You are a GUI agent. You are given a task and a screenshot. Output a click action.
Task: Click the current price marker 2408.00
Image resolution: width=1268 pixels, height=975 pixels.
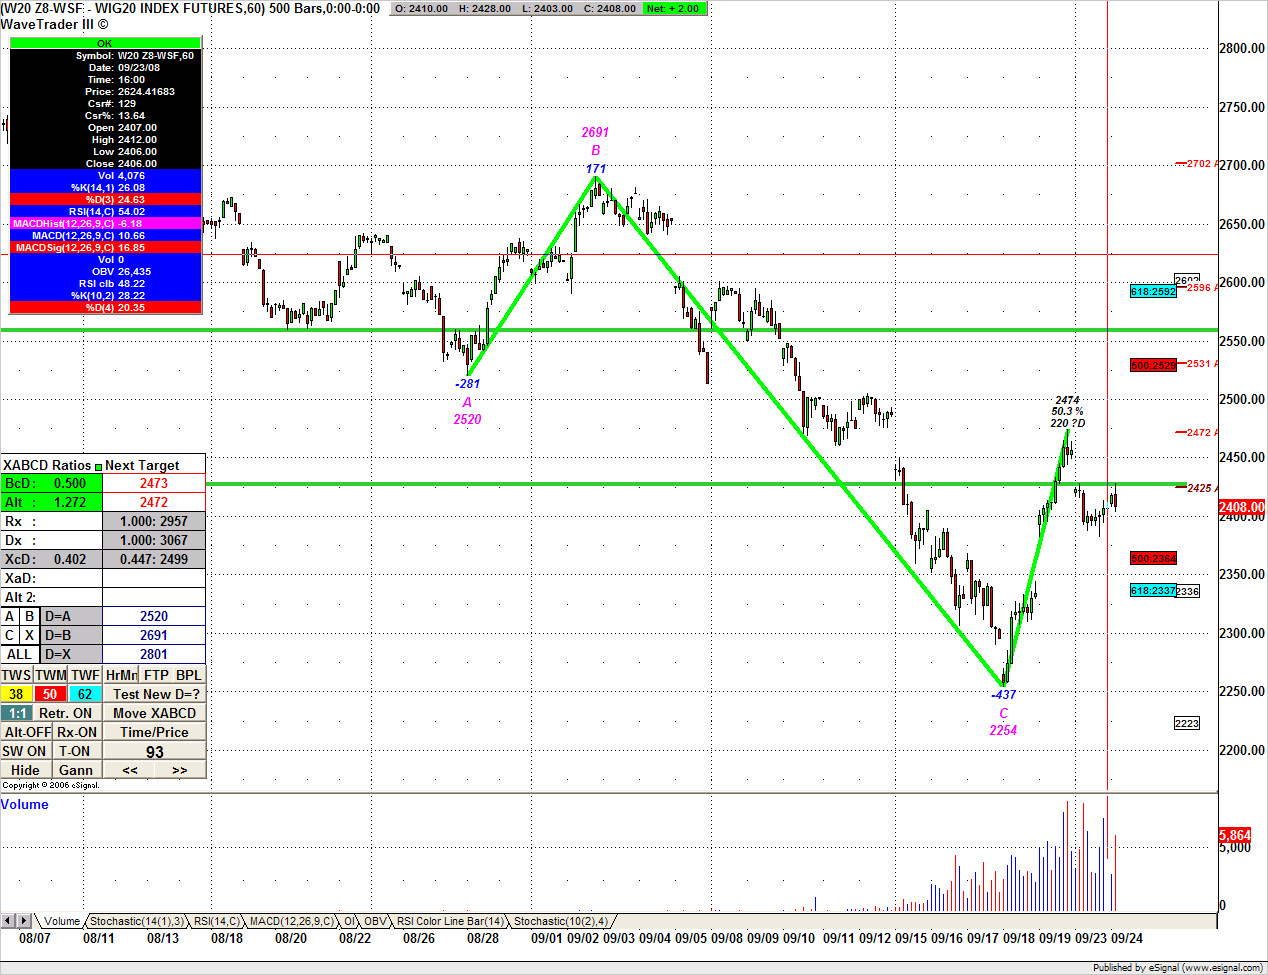tap(1242, 507)
